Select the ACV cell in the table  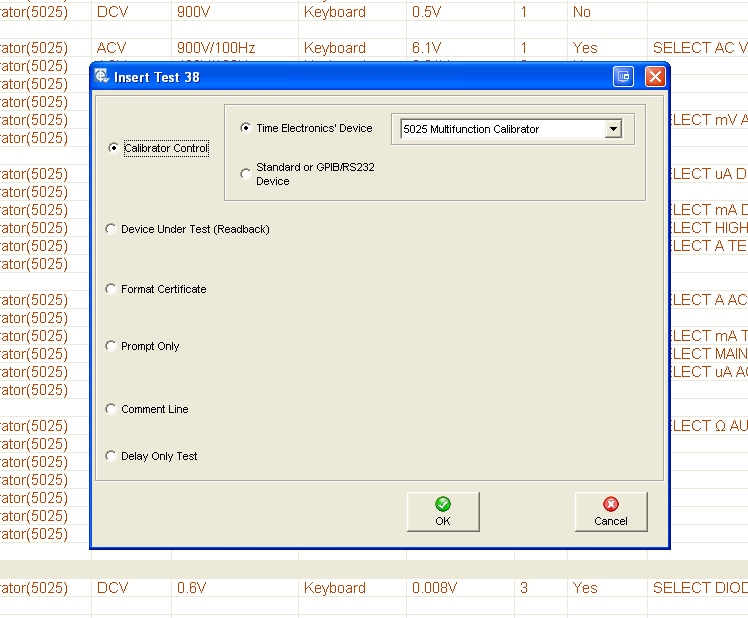(x=112, y=48)
